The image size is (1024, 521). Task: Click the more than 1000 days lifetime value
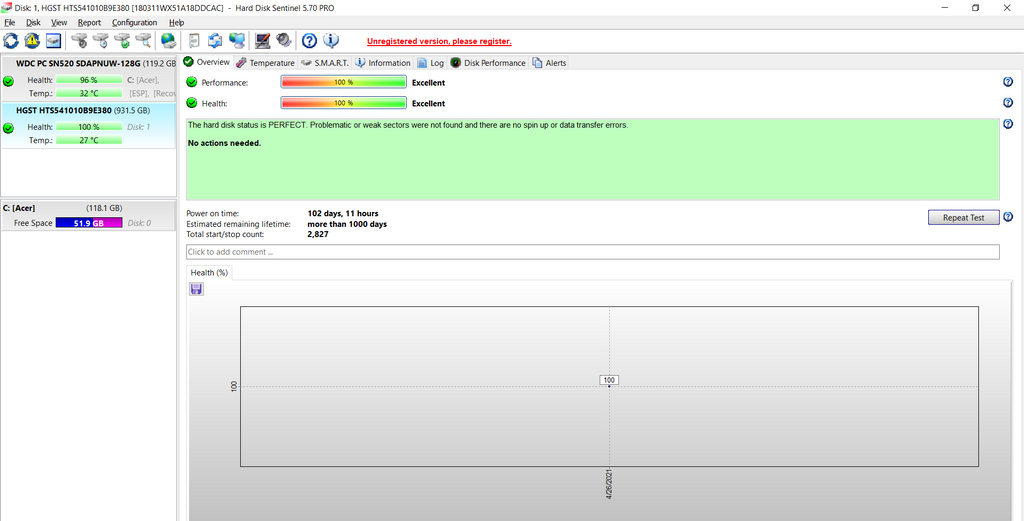click(347, 224)
